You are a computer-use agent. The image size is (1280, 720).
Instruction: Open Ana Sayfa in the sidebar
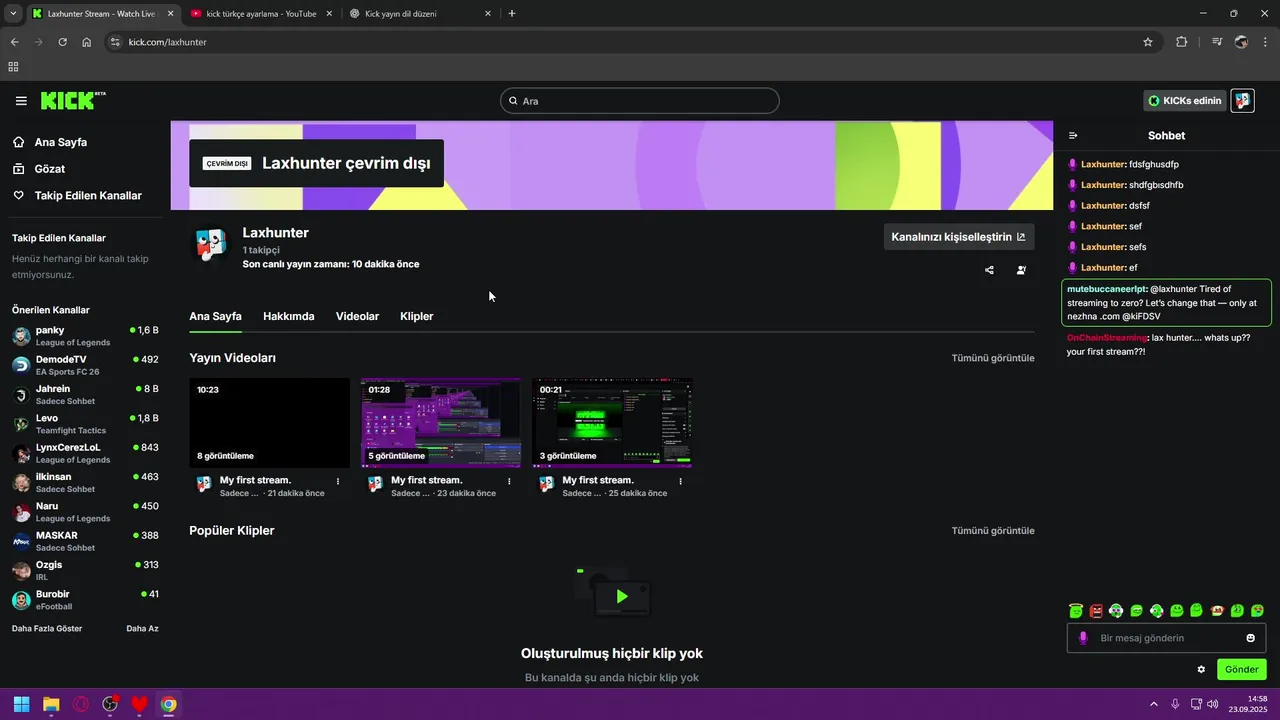(60, 142)
